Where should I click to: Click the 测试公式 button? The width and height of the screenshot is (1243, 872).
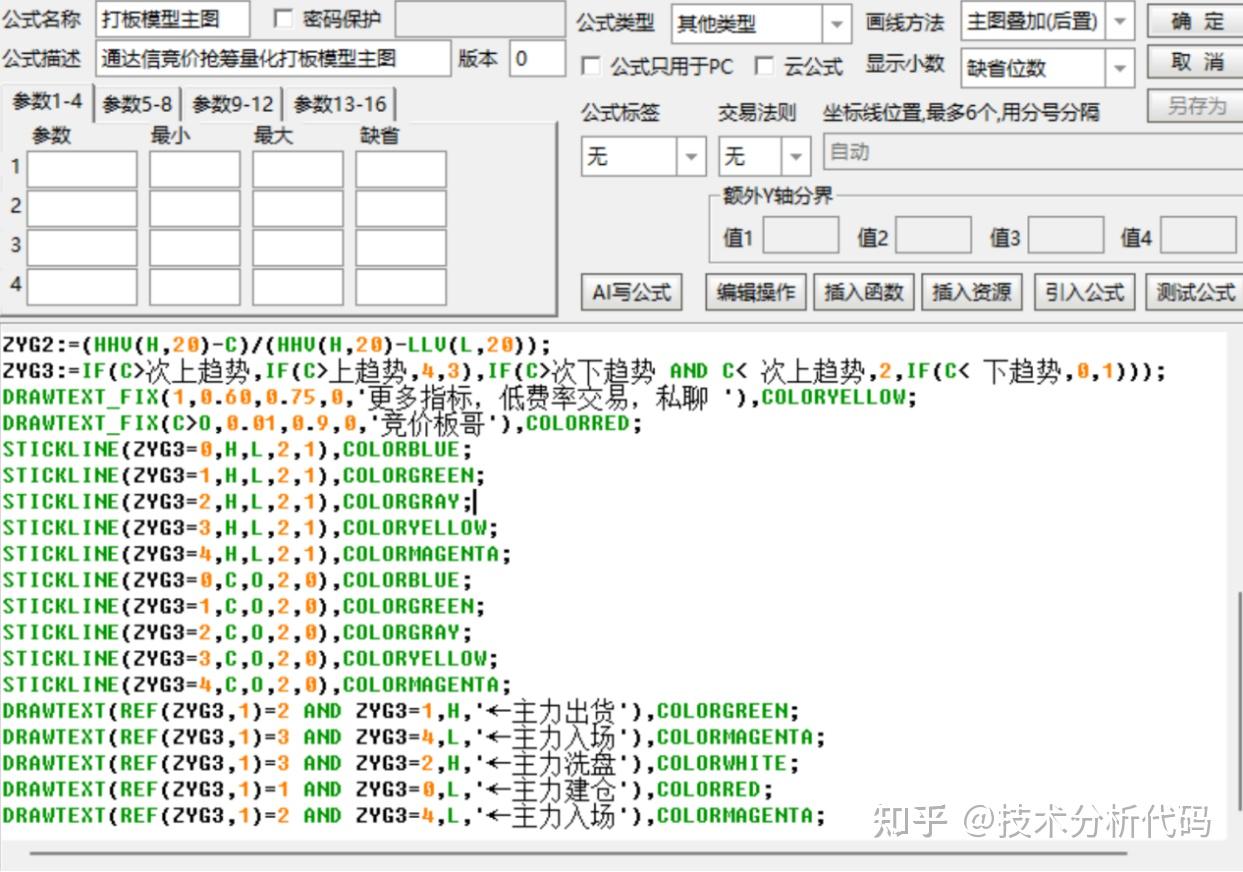pos(1194,293)
